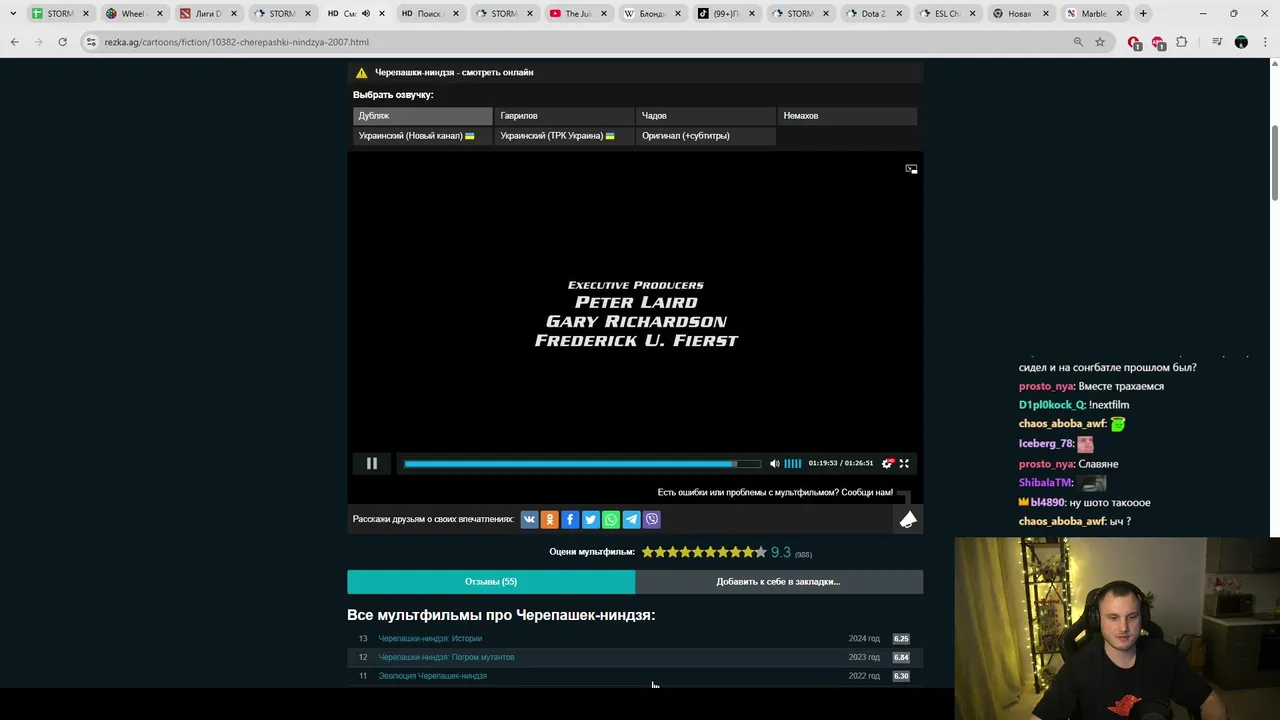The width and height of the screenshot is (1280, 720).
Task: Switch to the Marble tab
Action: click(x=1093, y=14)
